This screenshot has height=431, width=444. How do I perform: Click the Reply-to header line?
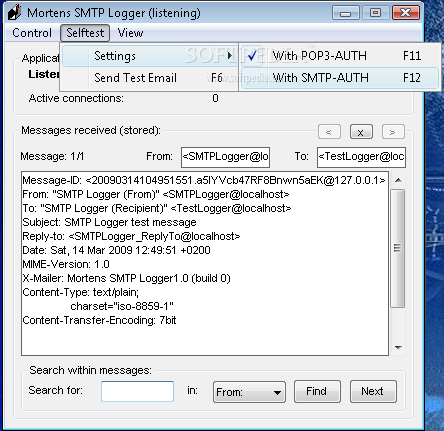click(x=131, y=236)
